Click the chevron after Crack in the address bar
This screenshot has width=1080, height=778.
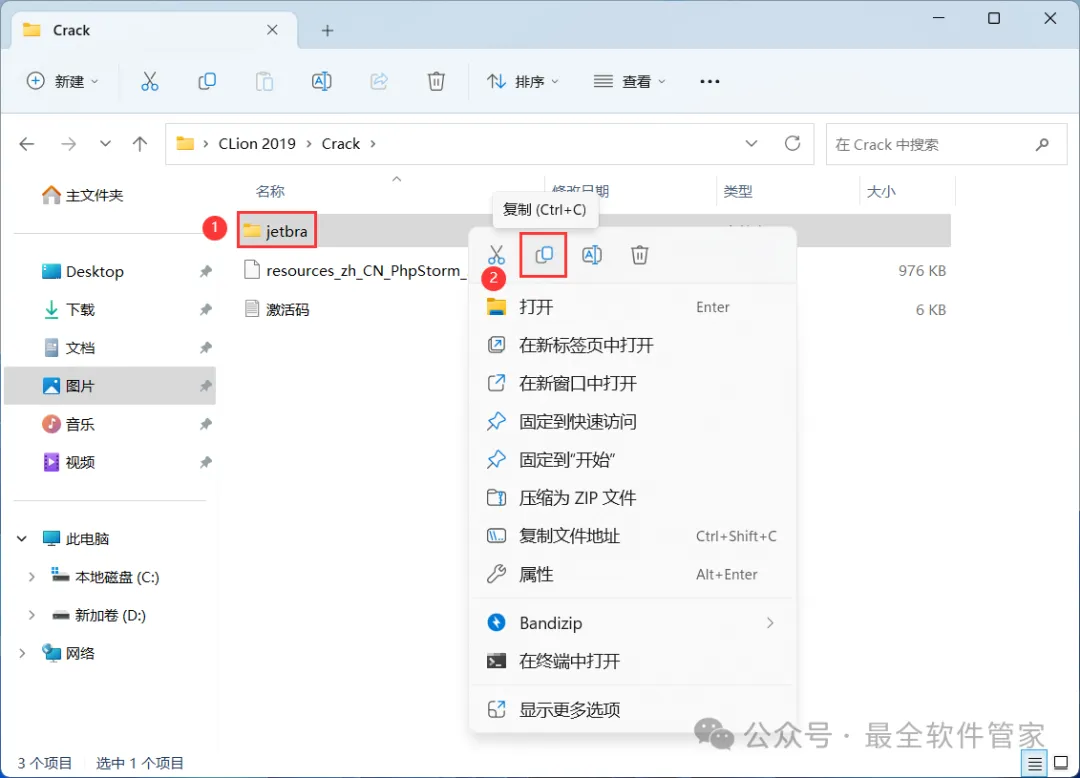point(373,144)
